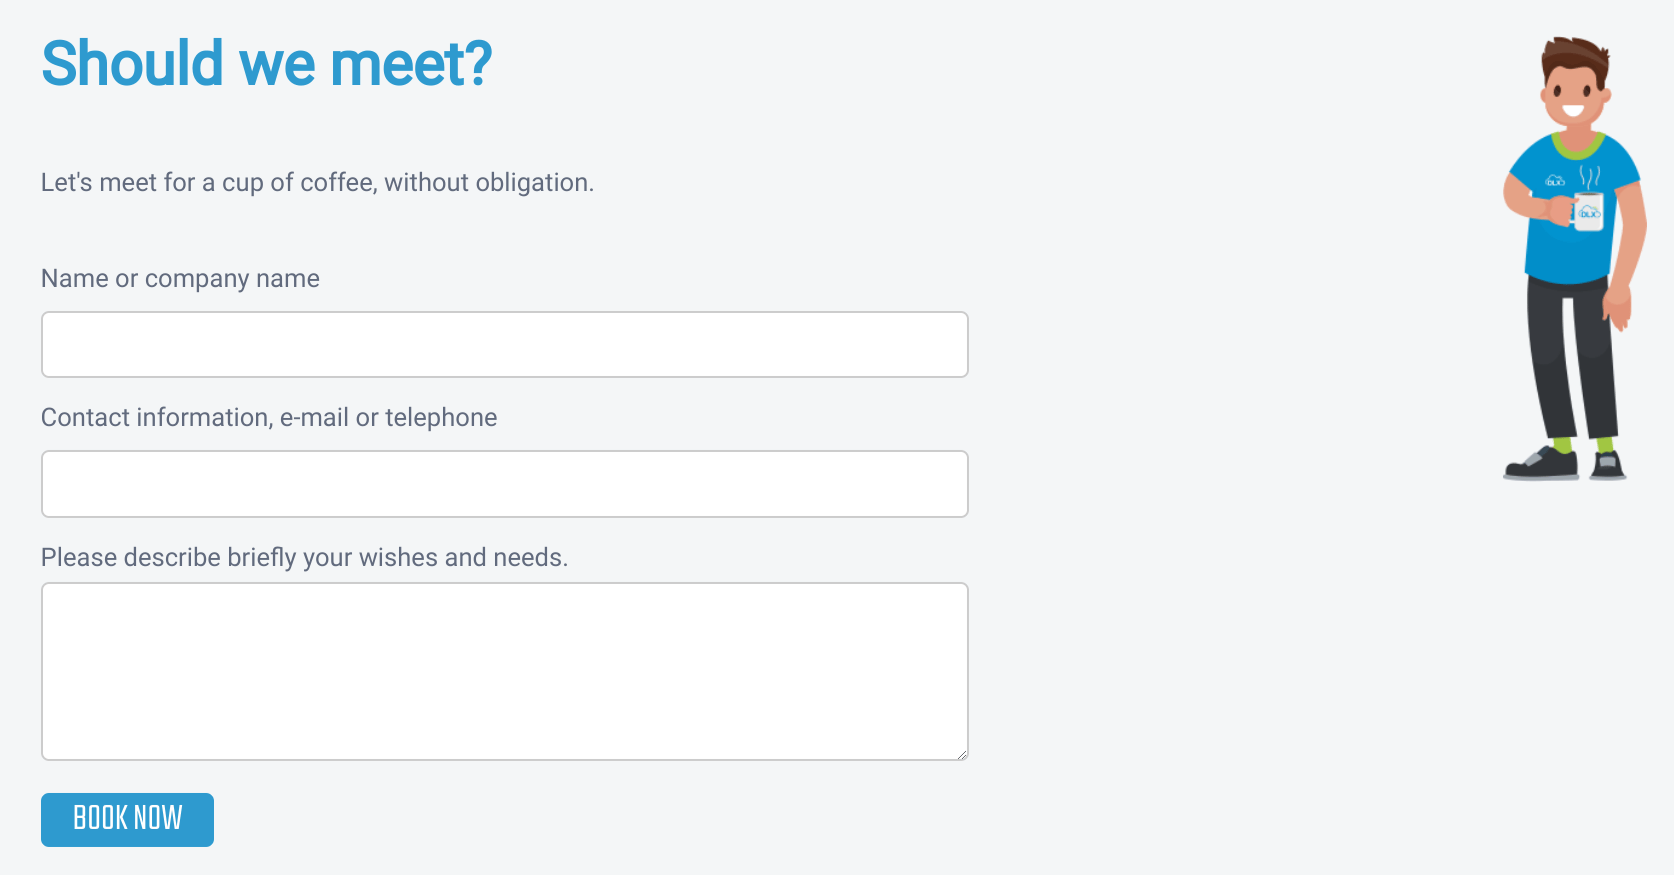The height and width of the screenshot is (875, 1674).
Task: Click the 'Contact information, e-mail or telephone' label
Action: pos(269,417)
